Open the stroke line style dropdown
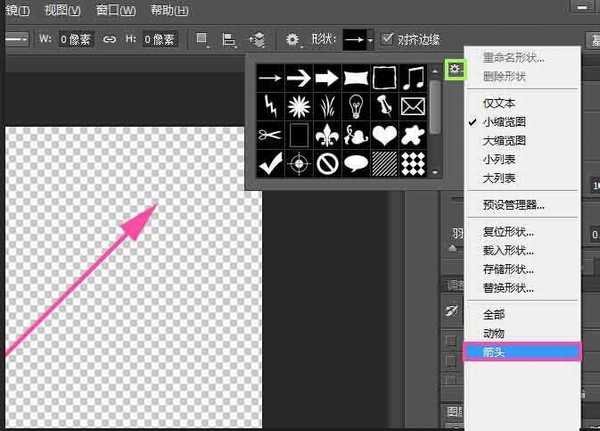 point(16,39)
